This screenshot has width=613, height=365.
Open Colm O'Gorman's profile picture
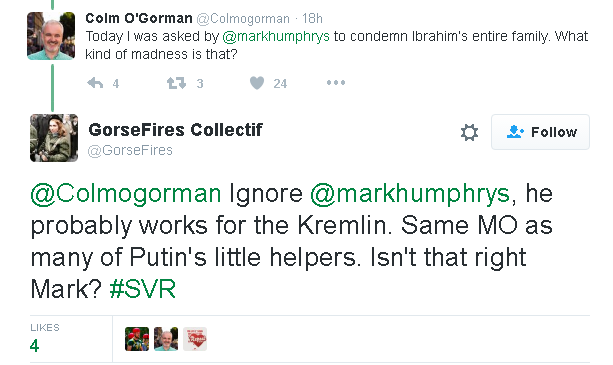[x=51, y=36]
